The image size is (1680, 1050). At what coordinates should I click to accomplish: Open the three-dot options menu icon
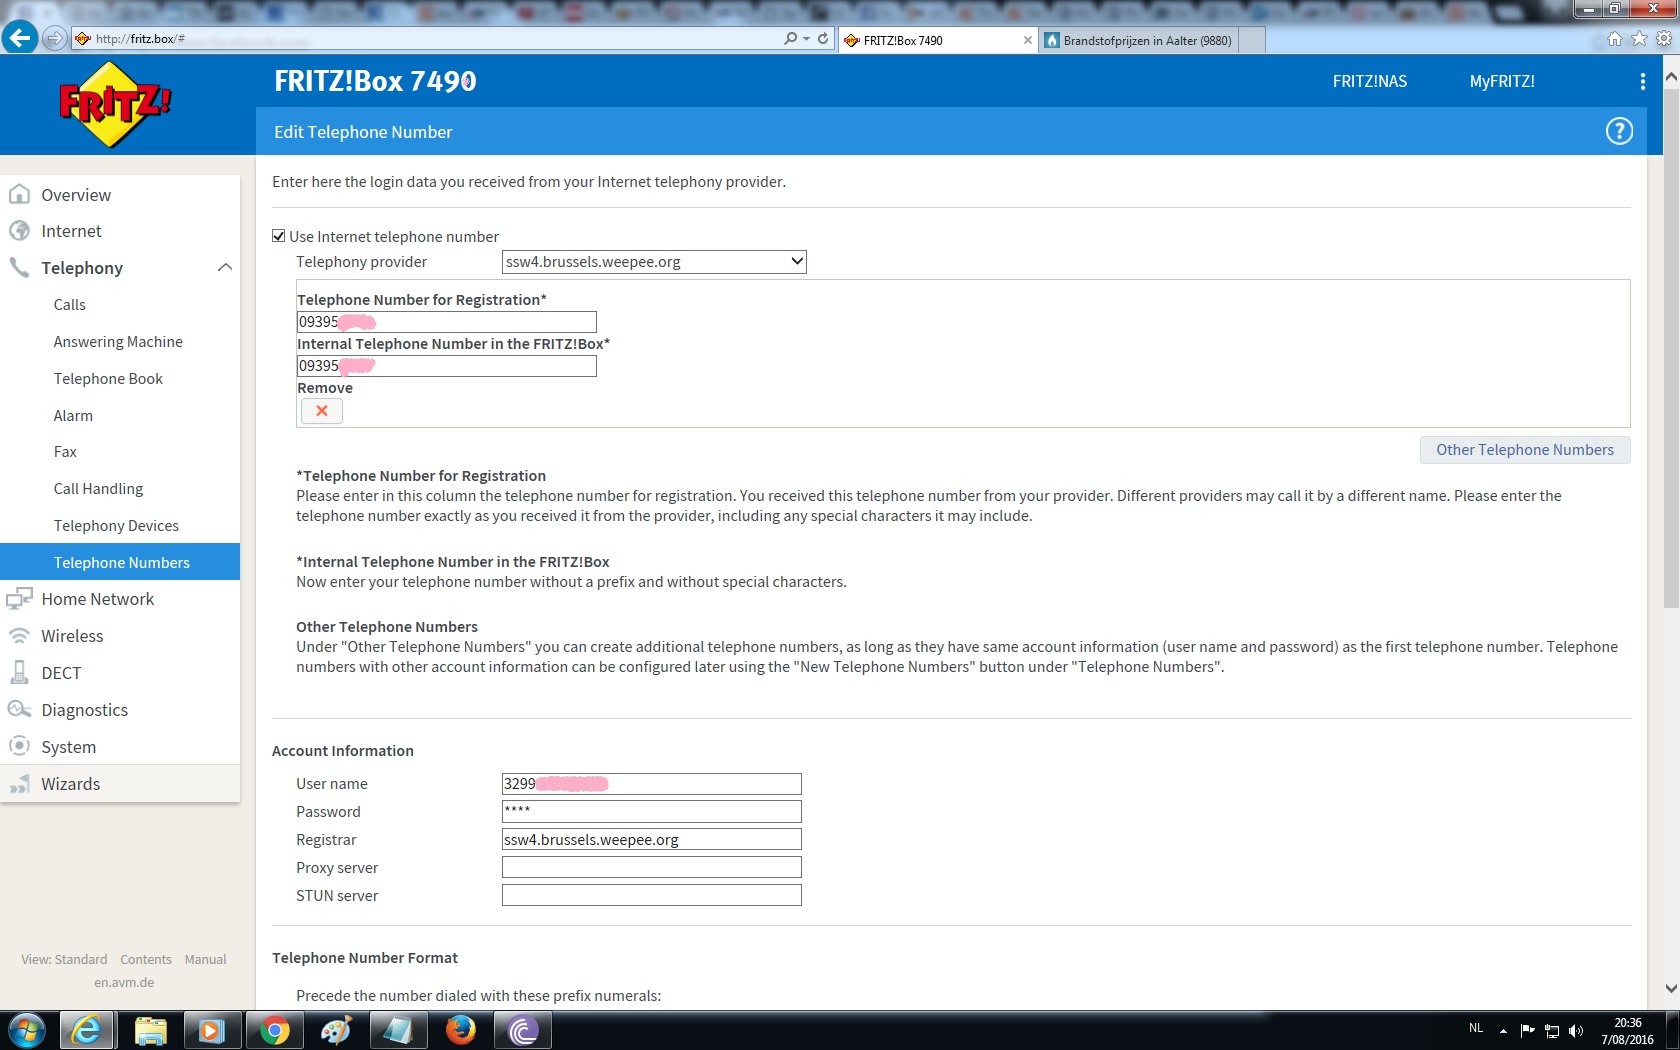point(1642,81)
